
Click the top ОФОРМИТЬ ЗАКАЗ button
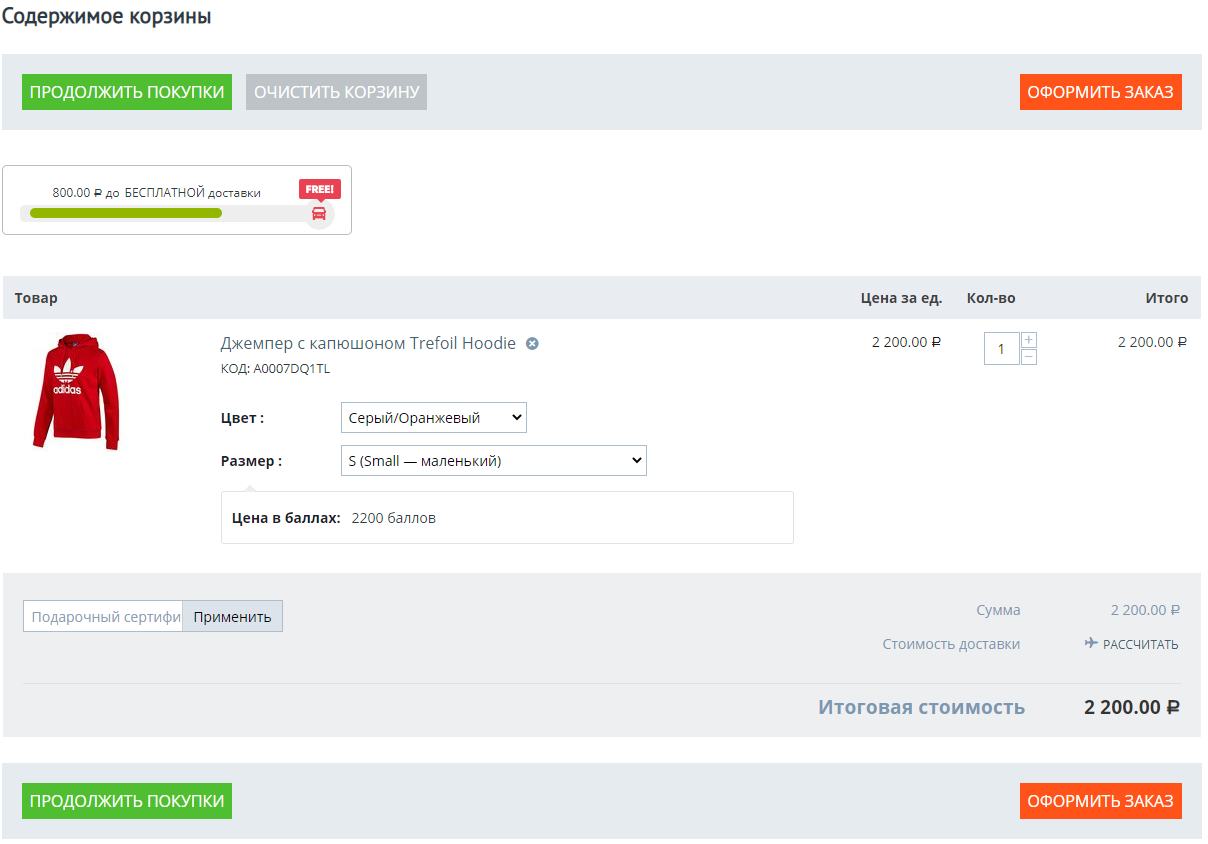1101,92
